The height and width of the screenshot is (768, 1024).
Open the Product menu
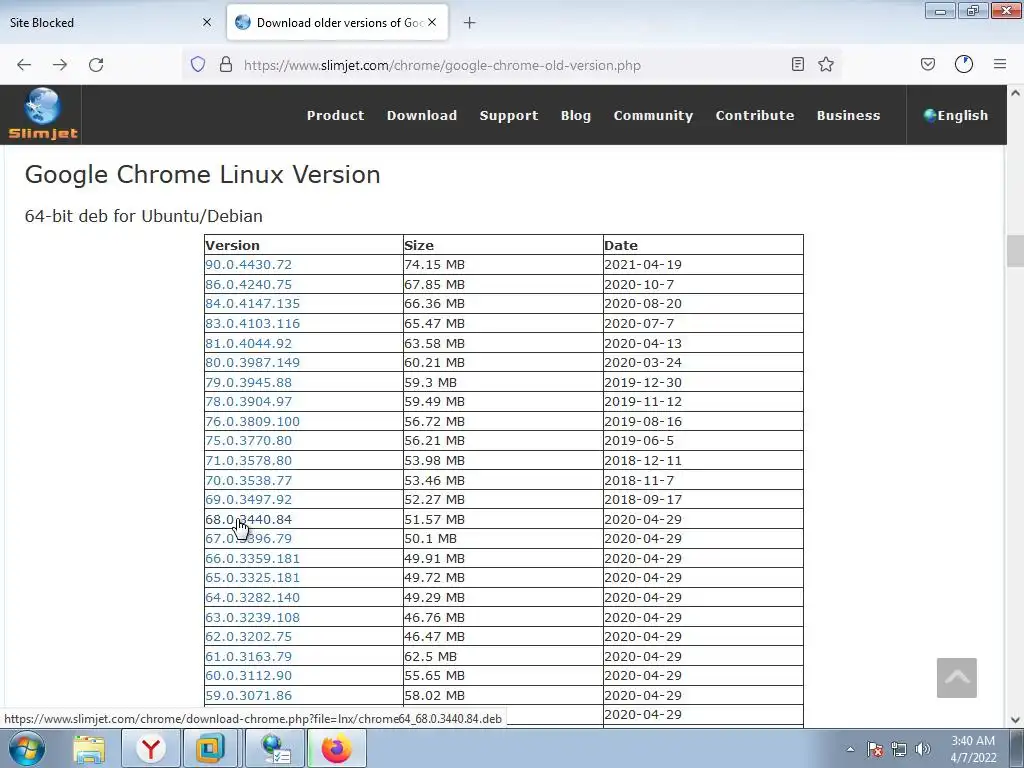point(336,116)
